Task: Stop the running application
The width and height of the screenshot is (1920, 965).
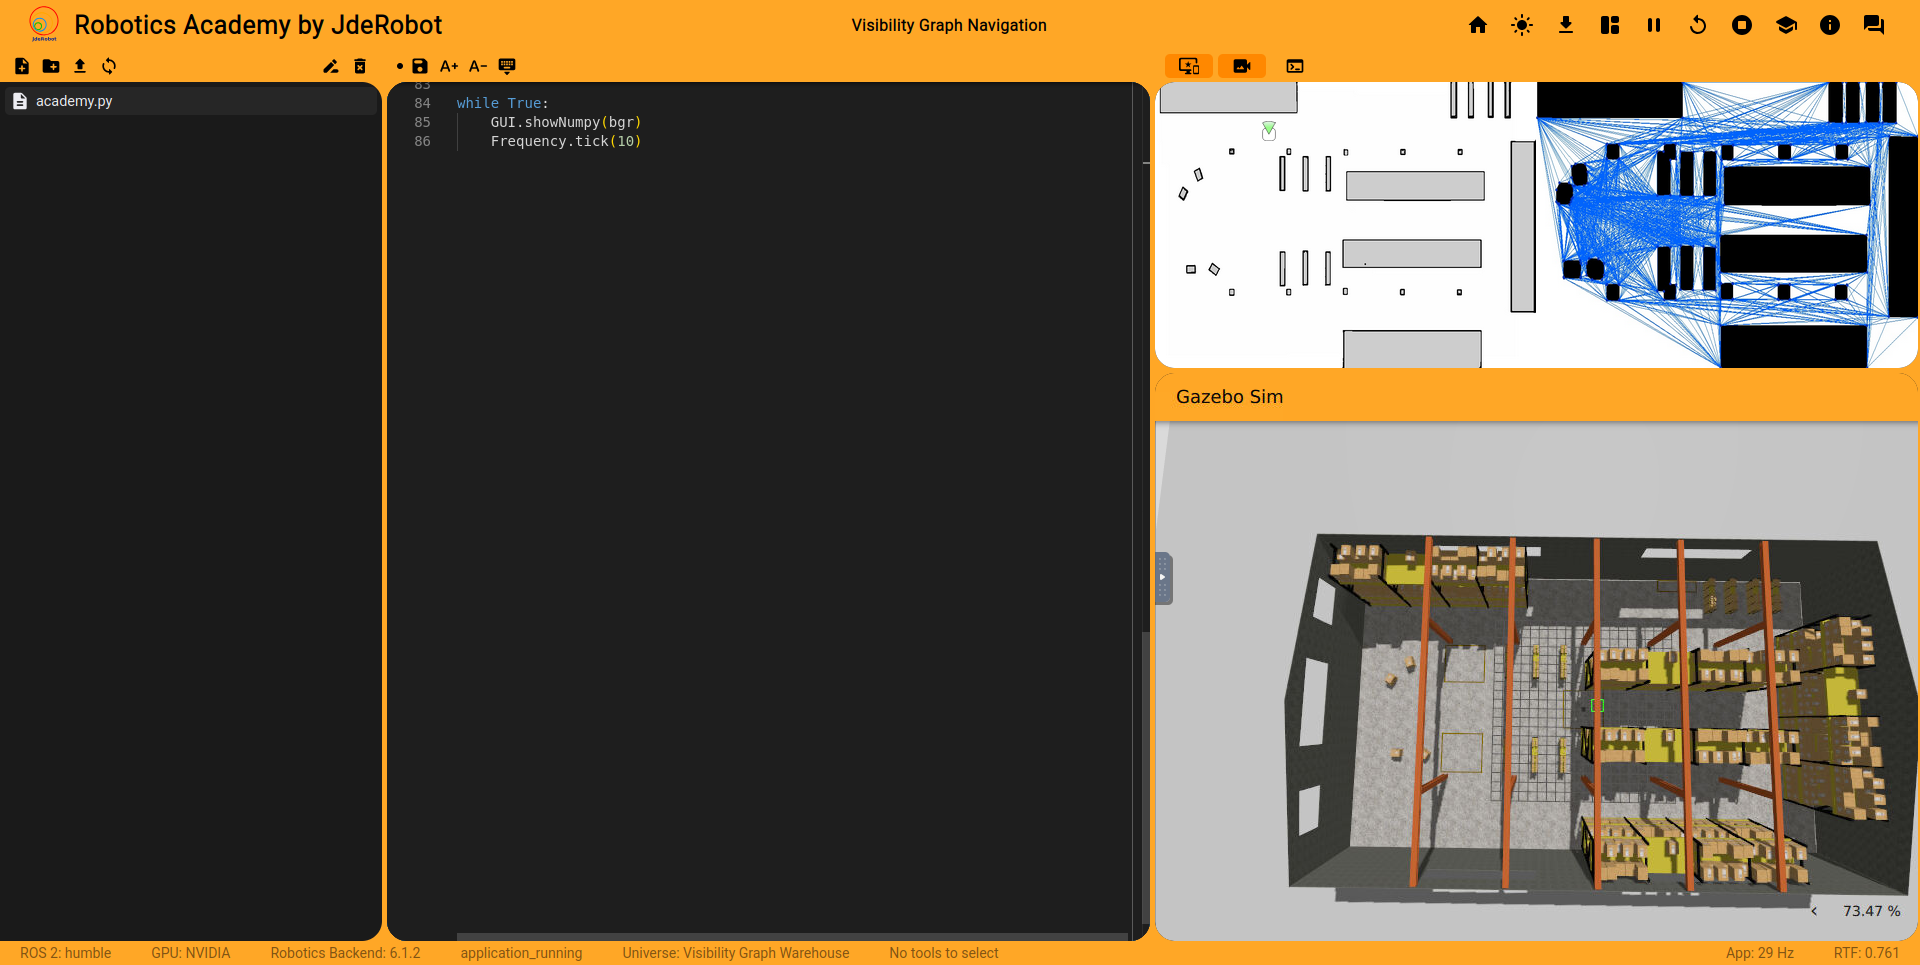Action: point(1741,25)
